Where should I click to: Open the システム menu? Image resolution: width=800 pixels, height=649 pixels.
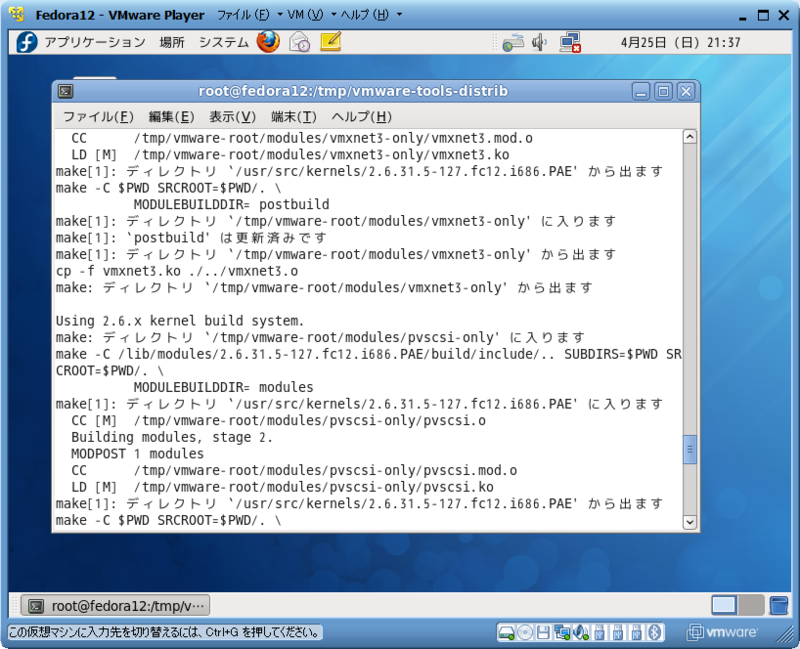point(223,42)
